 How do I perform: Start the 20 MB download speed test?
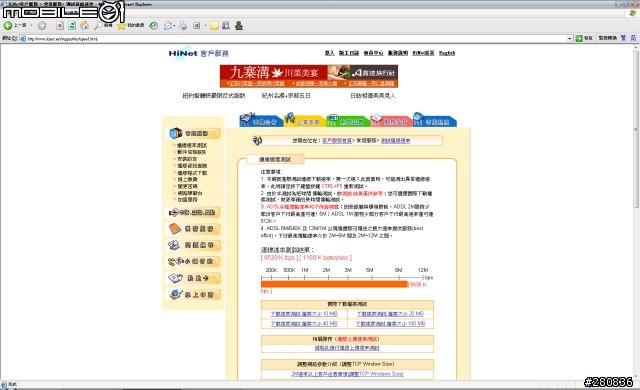pyautogui.click(x=390, y=314)
